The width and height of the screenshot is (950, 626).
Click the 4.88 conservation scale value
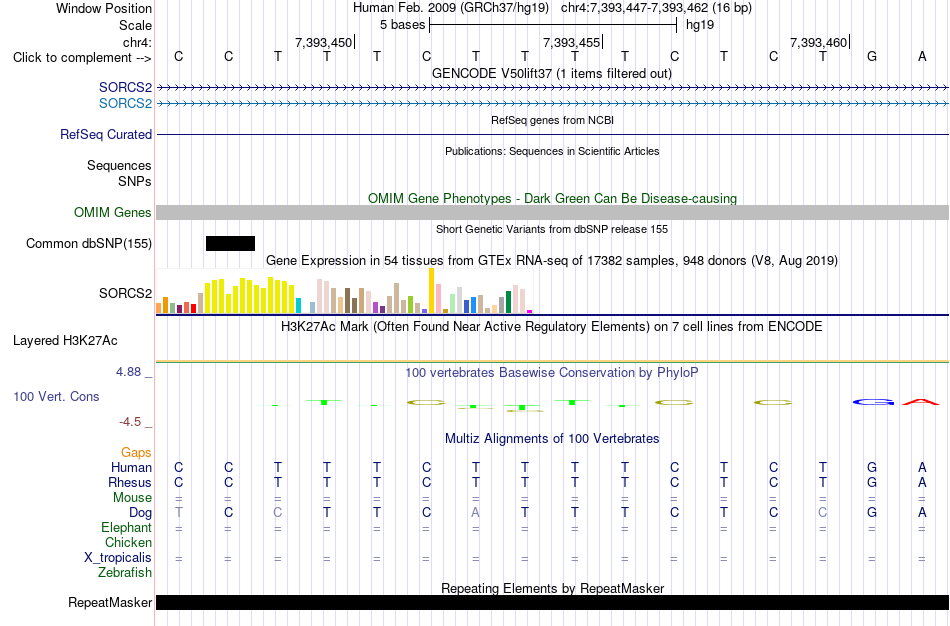click(128, 371)
